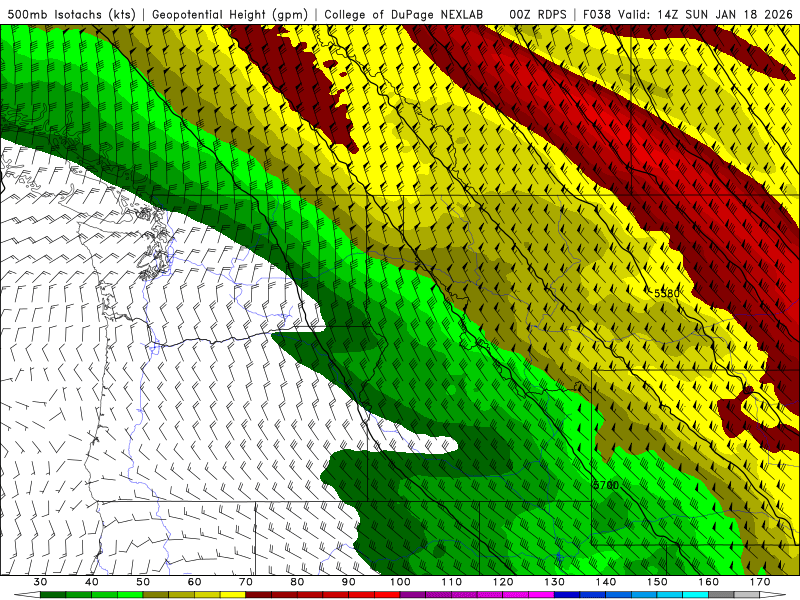Screen dimensions: 800x600
Task: Select the dark blue legend swatch at 130
Action: point(567,595)
